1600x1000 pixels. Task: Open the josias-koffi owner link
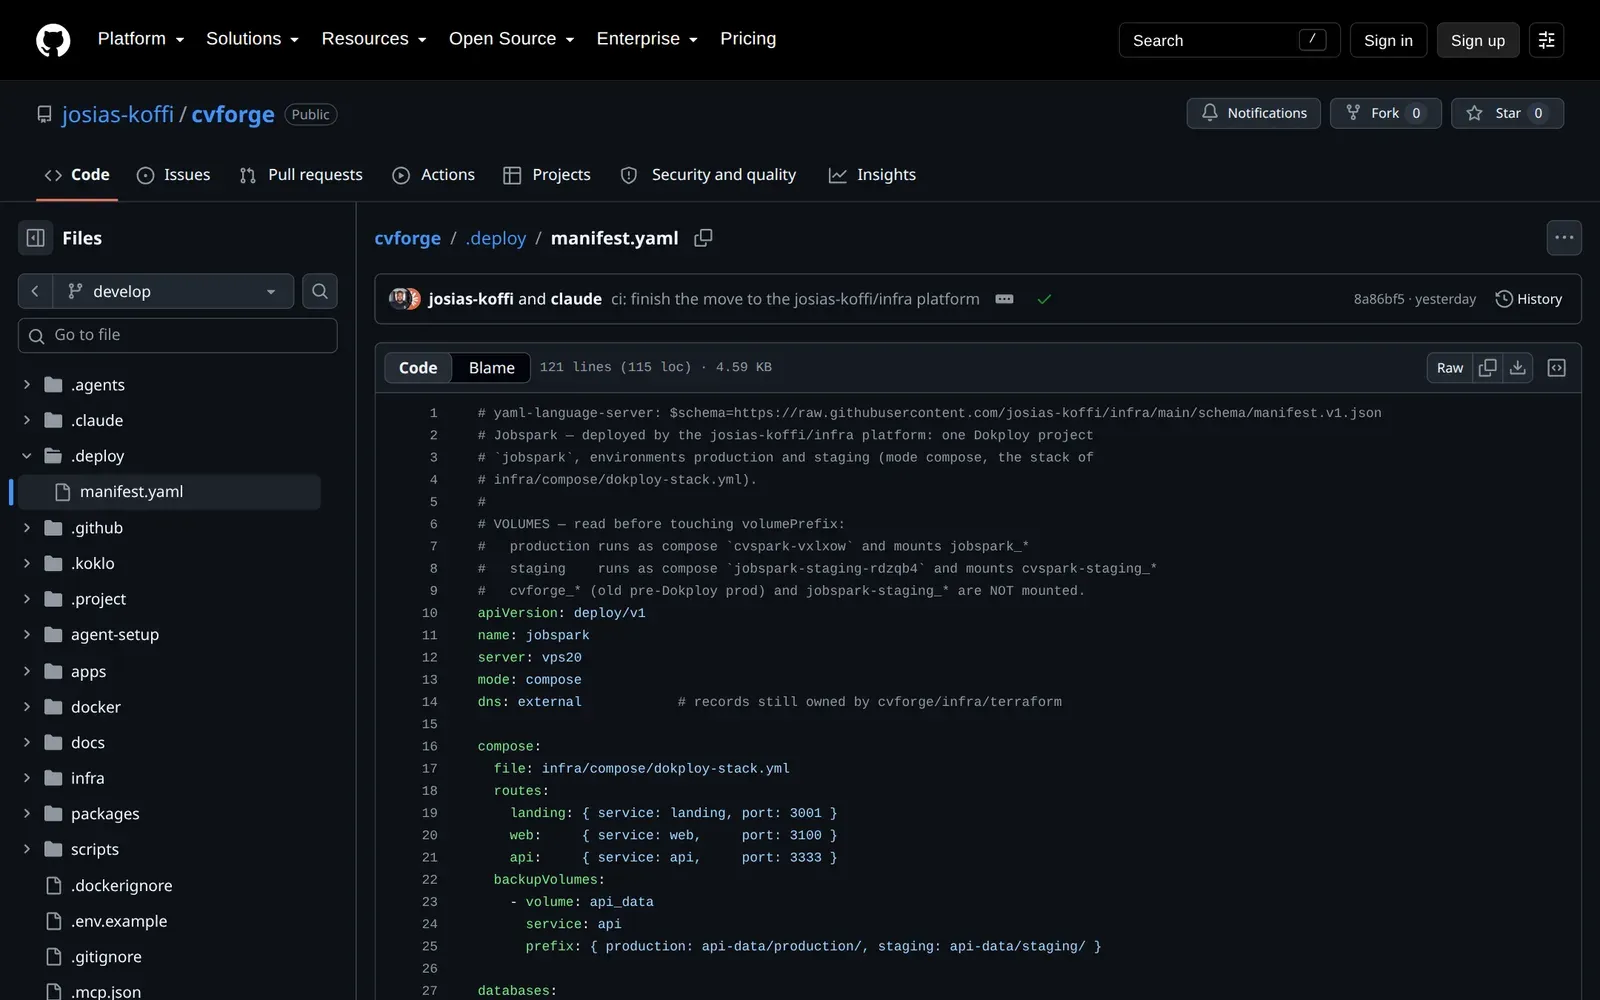point(118,114)
